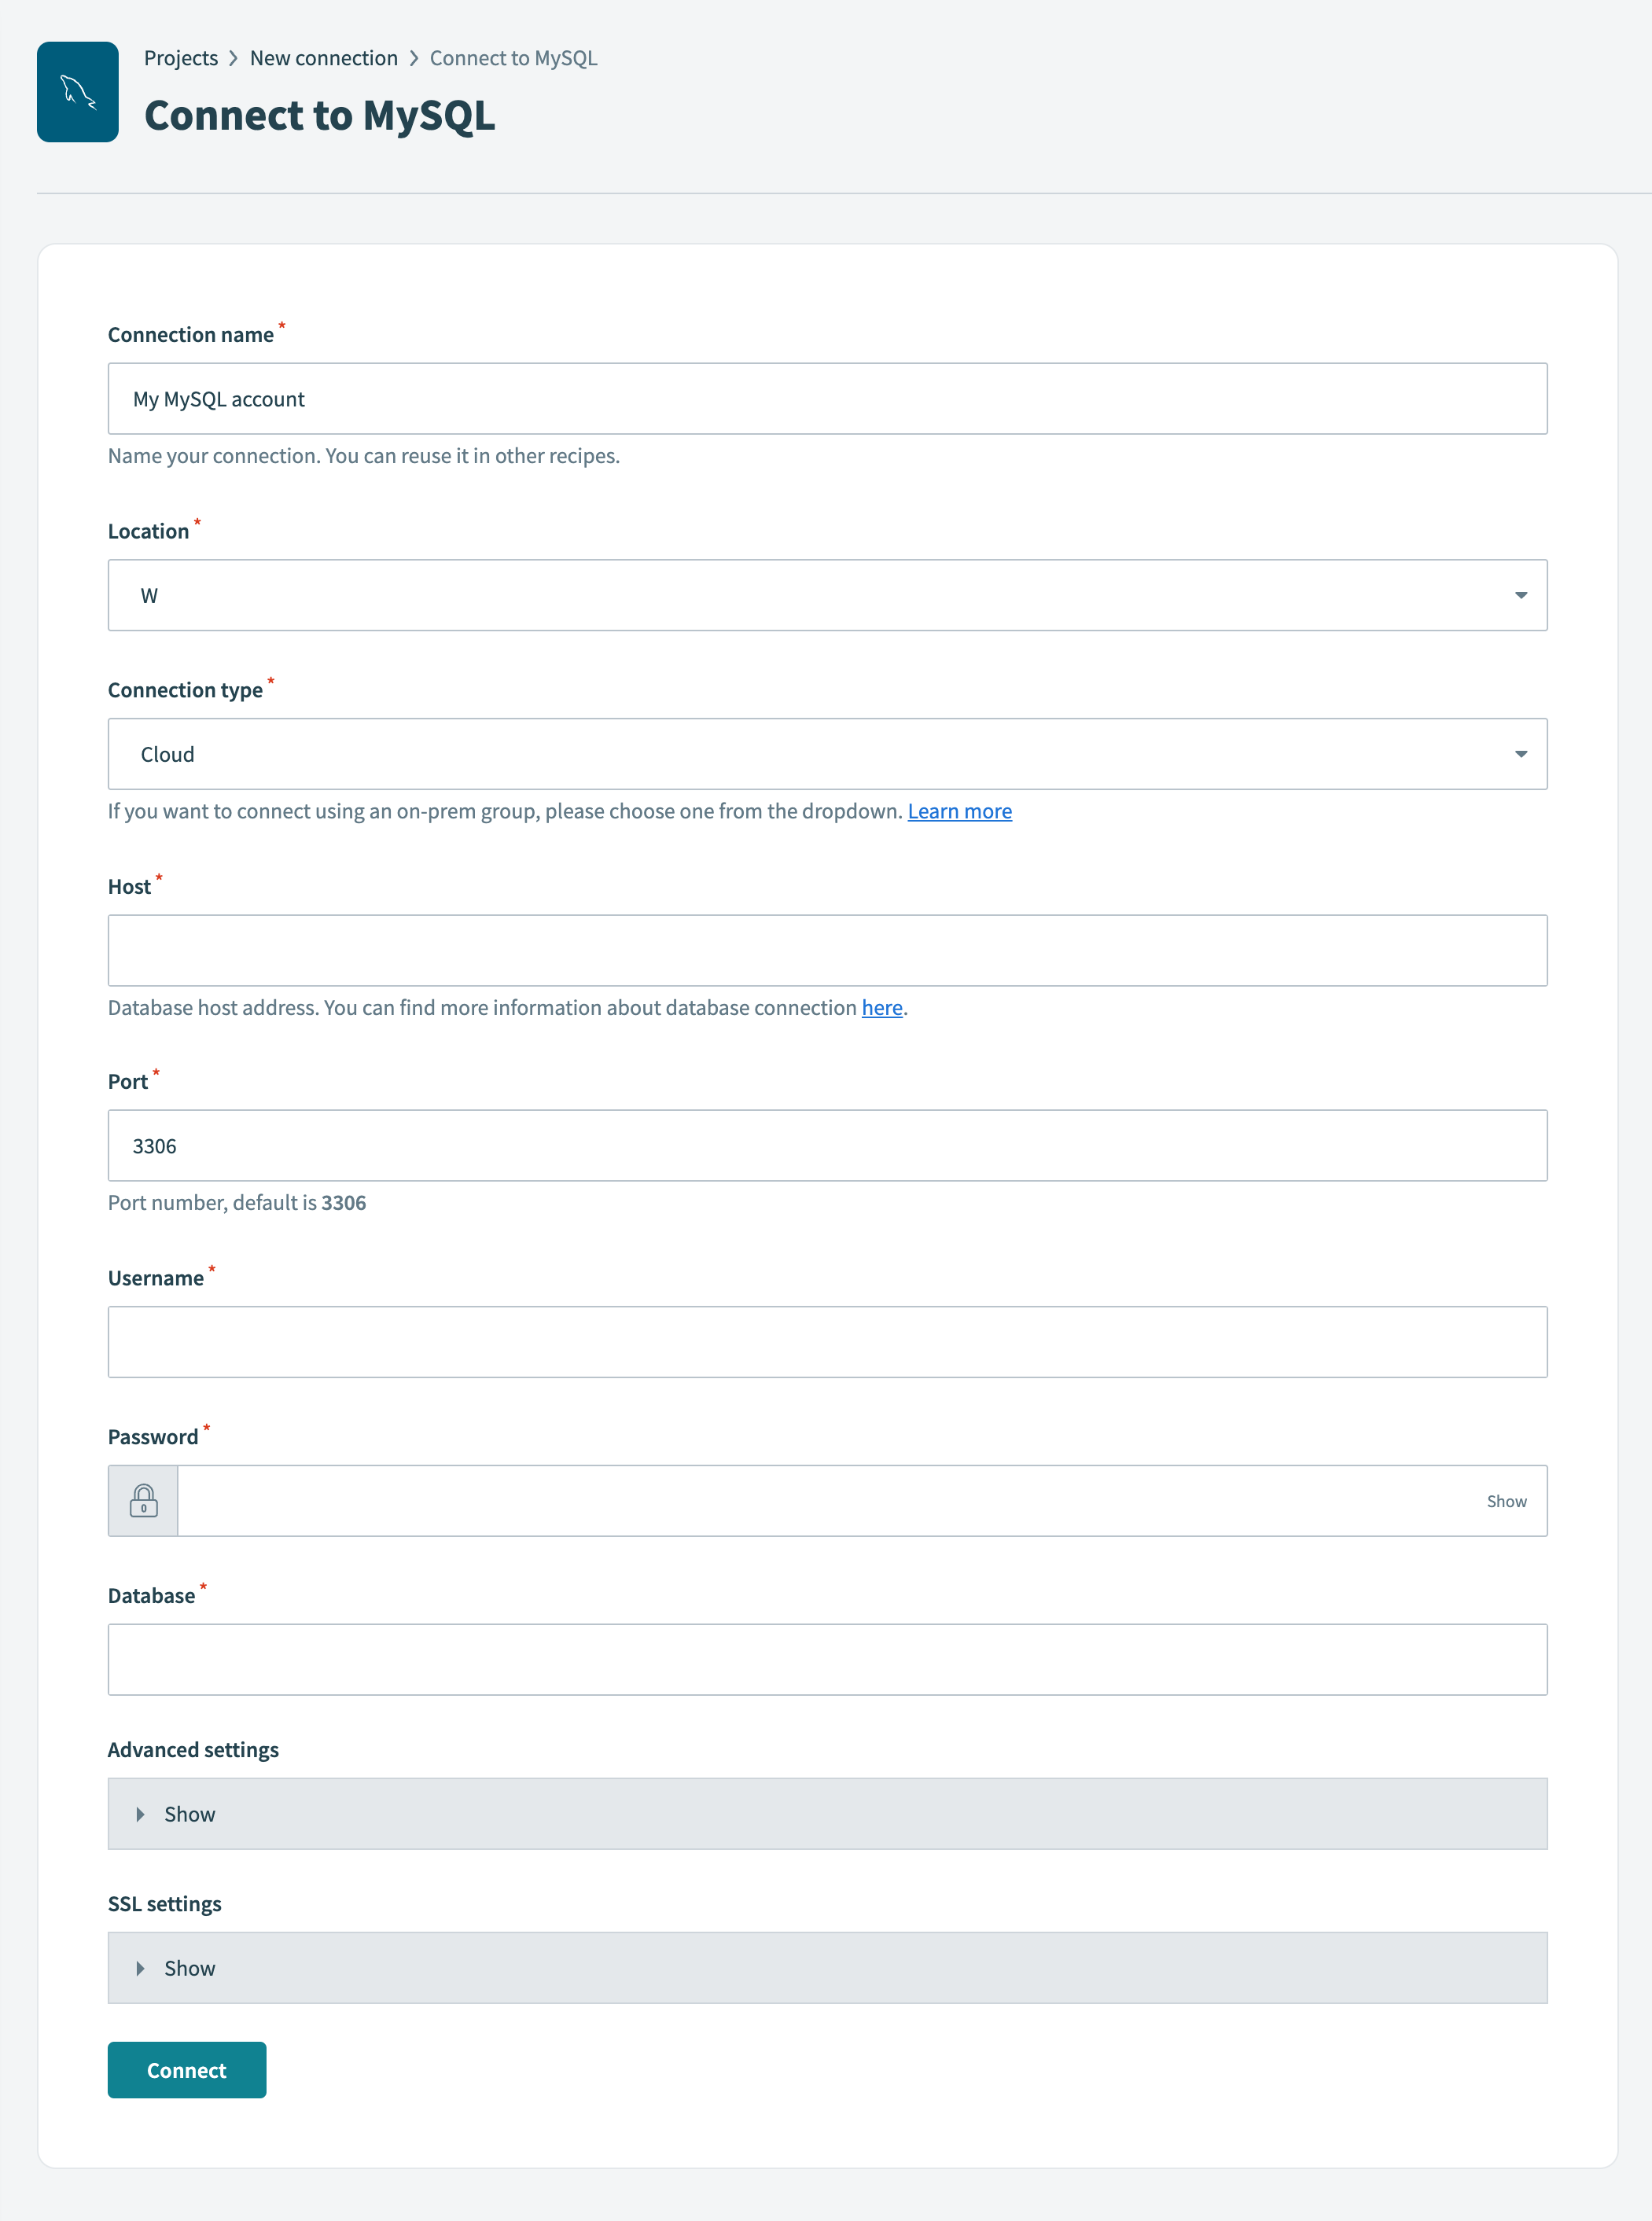Viewport: 1652px width, 2221px height.
Task: Open the Learn more link
Action: pos(959,810)
